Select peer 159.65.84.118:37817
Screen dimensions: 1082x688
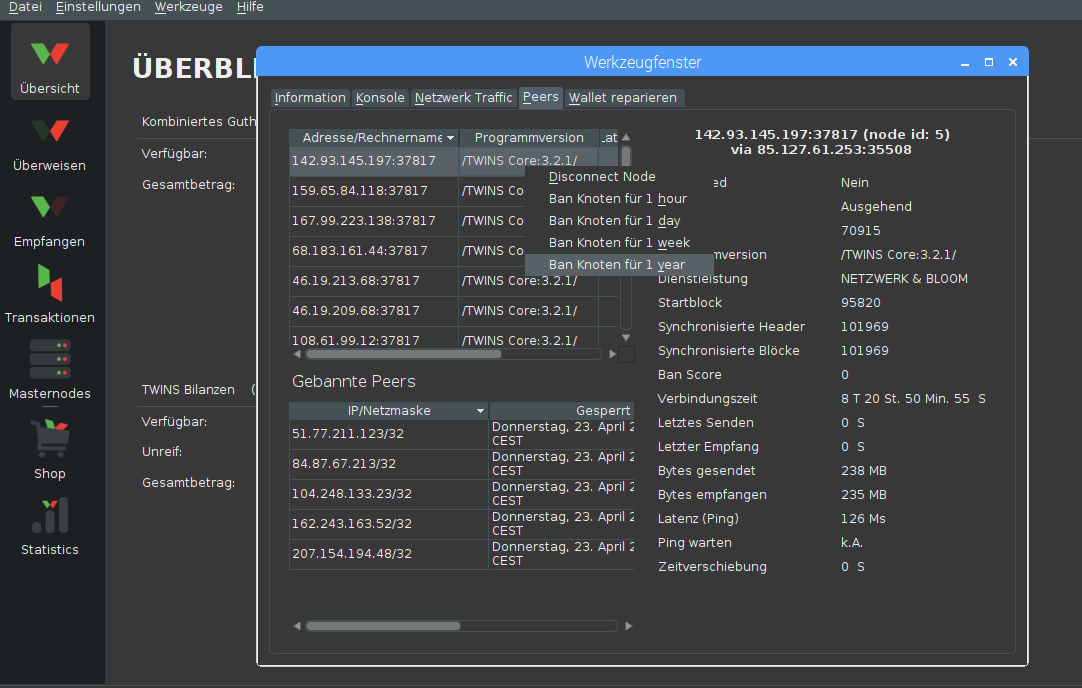(374, 190)
